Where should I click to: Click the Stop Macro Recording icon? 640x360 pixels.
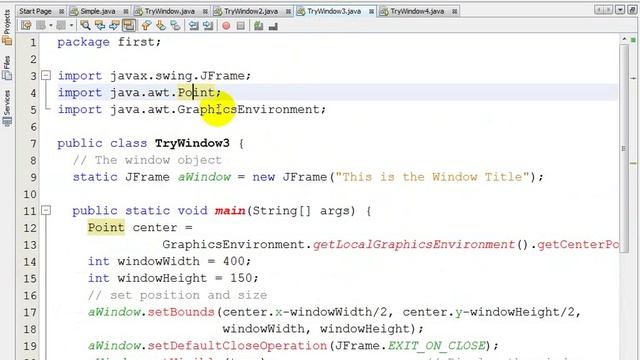point(241,26)
